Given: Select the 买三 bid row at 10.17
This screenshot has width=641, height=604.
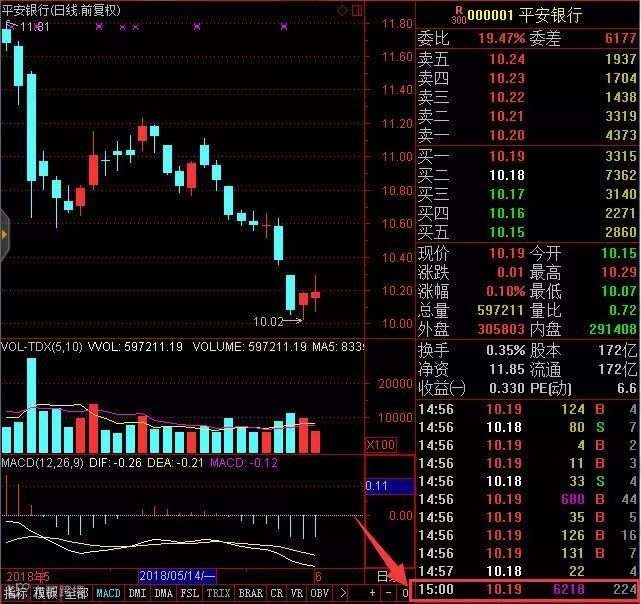Looking at the screenshot, I should 527,194.
